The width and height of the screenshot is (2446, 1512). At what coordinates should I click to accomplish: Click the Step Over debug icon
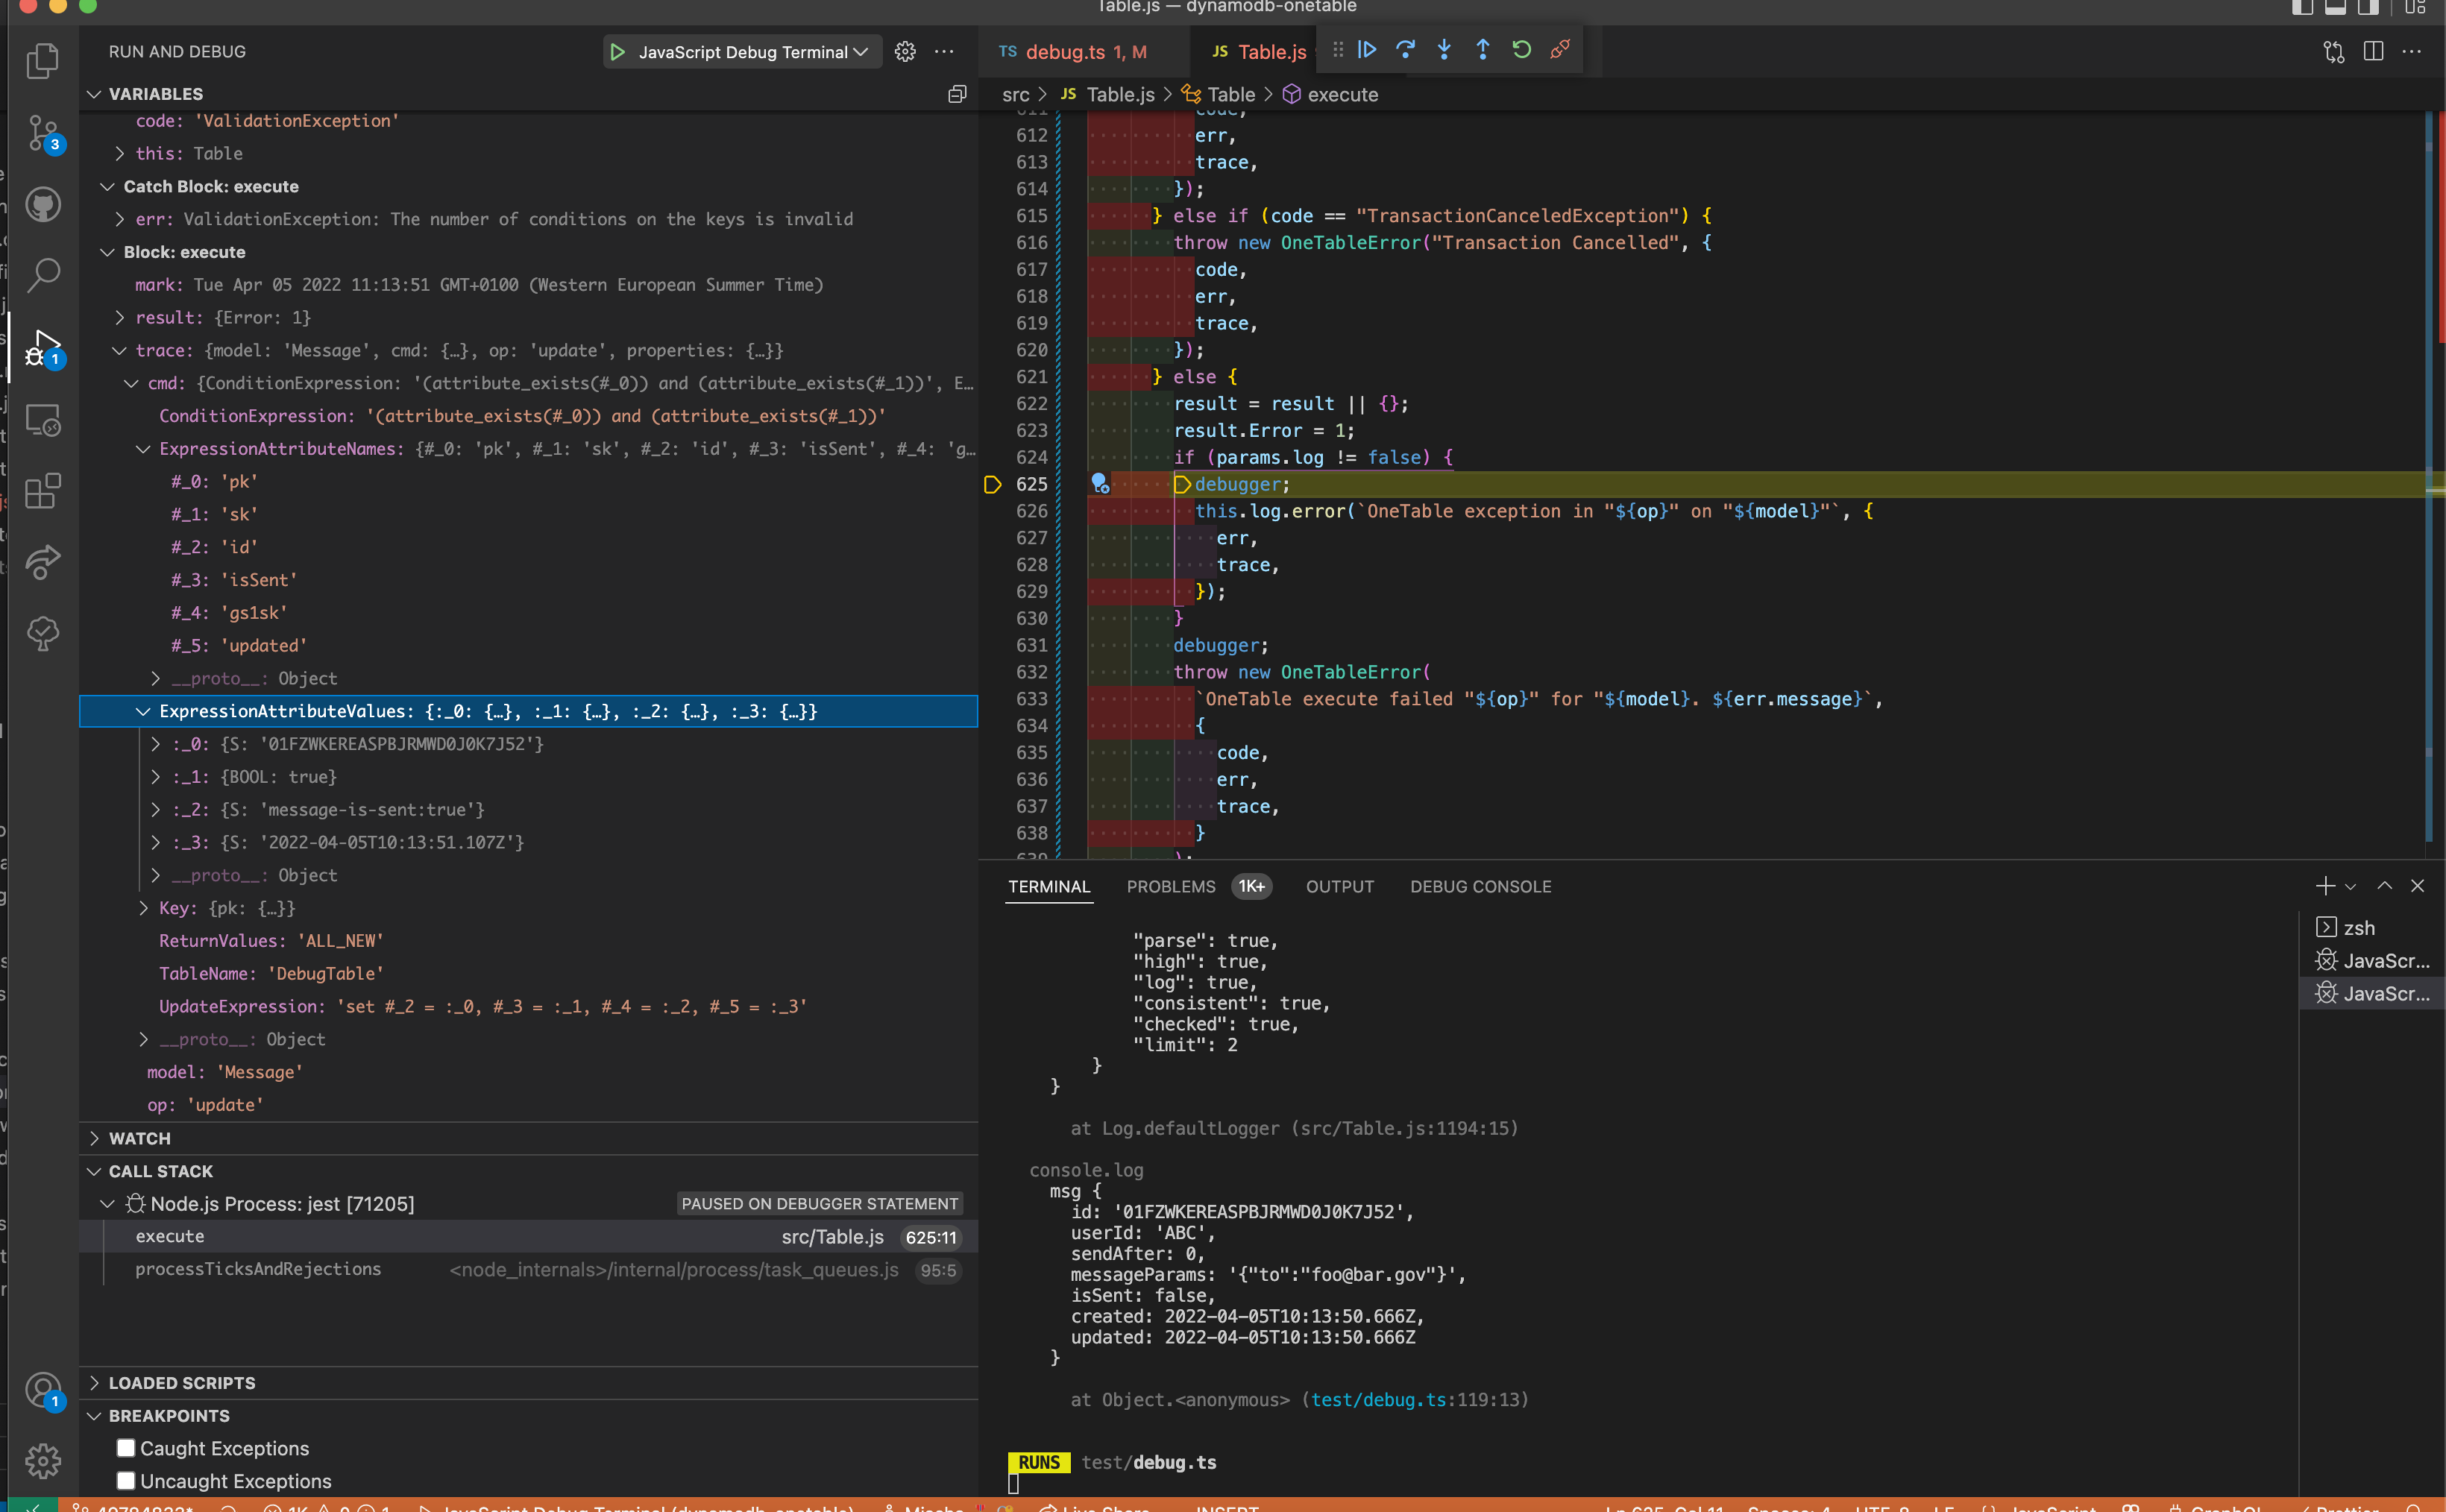pyautogui.click(x=1405, y=50)
